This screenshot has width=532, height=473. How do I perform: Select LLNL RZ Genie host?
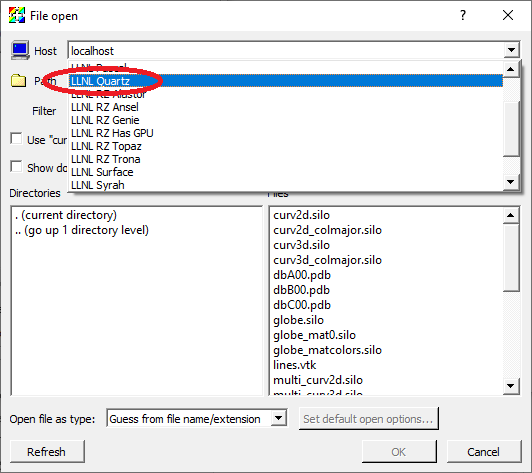tap(286, 120)
